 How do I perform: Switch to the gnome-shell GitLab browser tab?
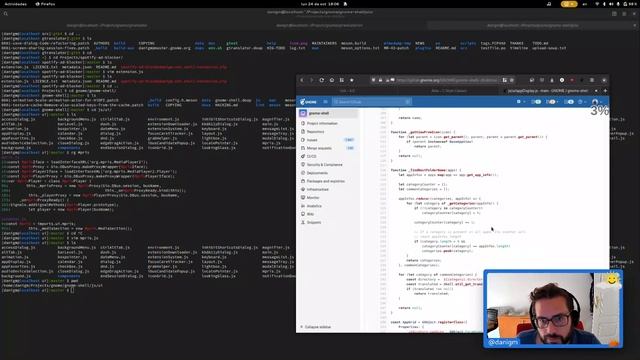(x=549, y=91)
